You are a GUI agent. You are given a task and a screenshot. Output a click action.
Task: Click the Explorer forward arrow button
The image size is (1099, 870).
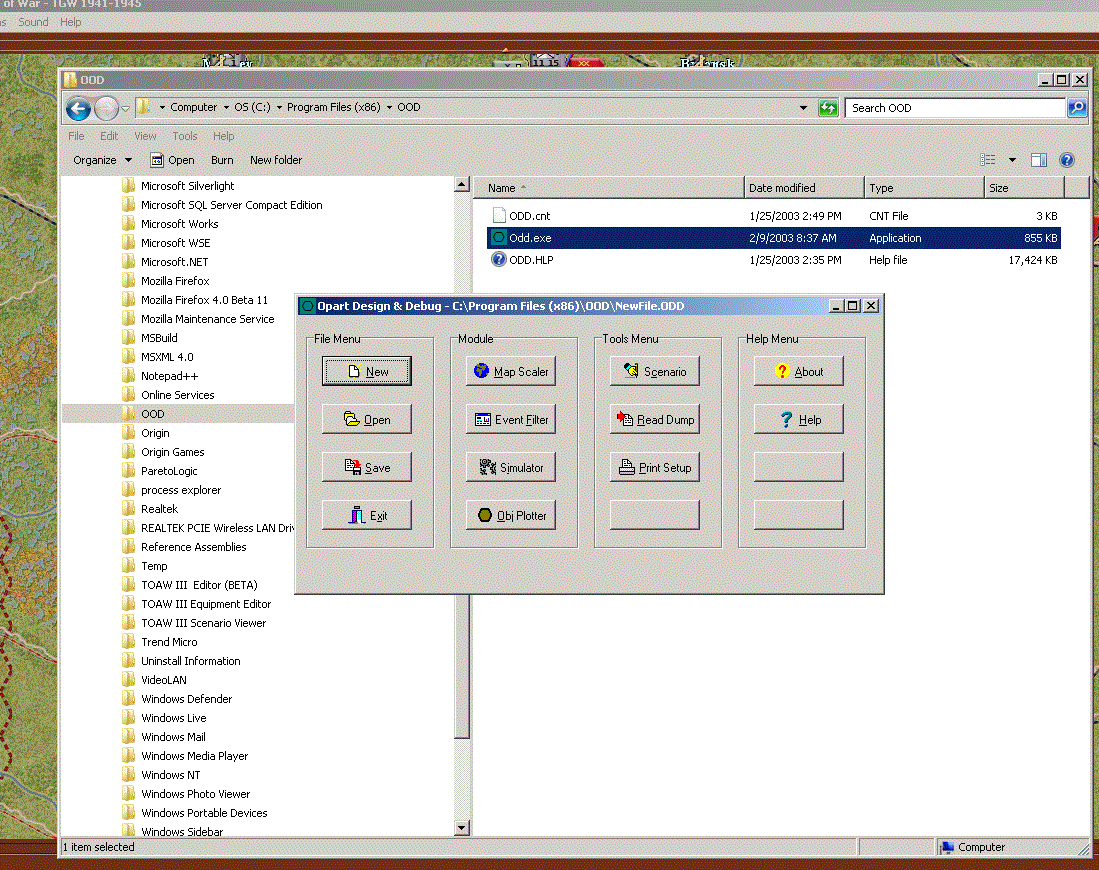pos(107,109)
